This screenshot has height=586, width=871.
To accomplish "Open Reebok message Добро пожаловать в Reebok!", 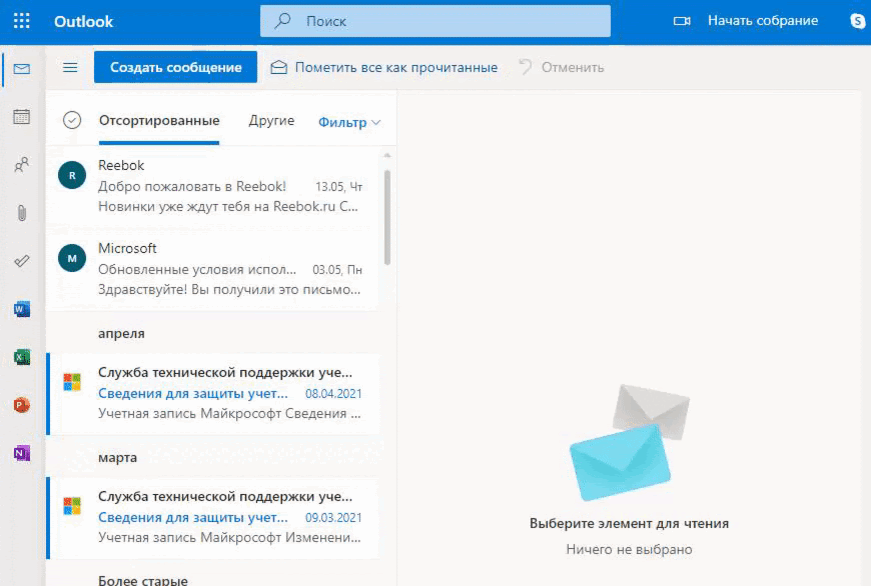I will click(x=213, y=186).
